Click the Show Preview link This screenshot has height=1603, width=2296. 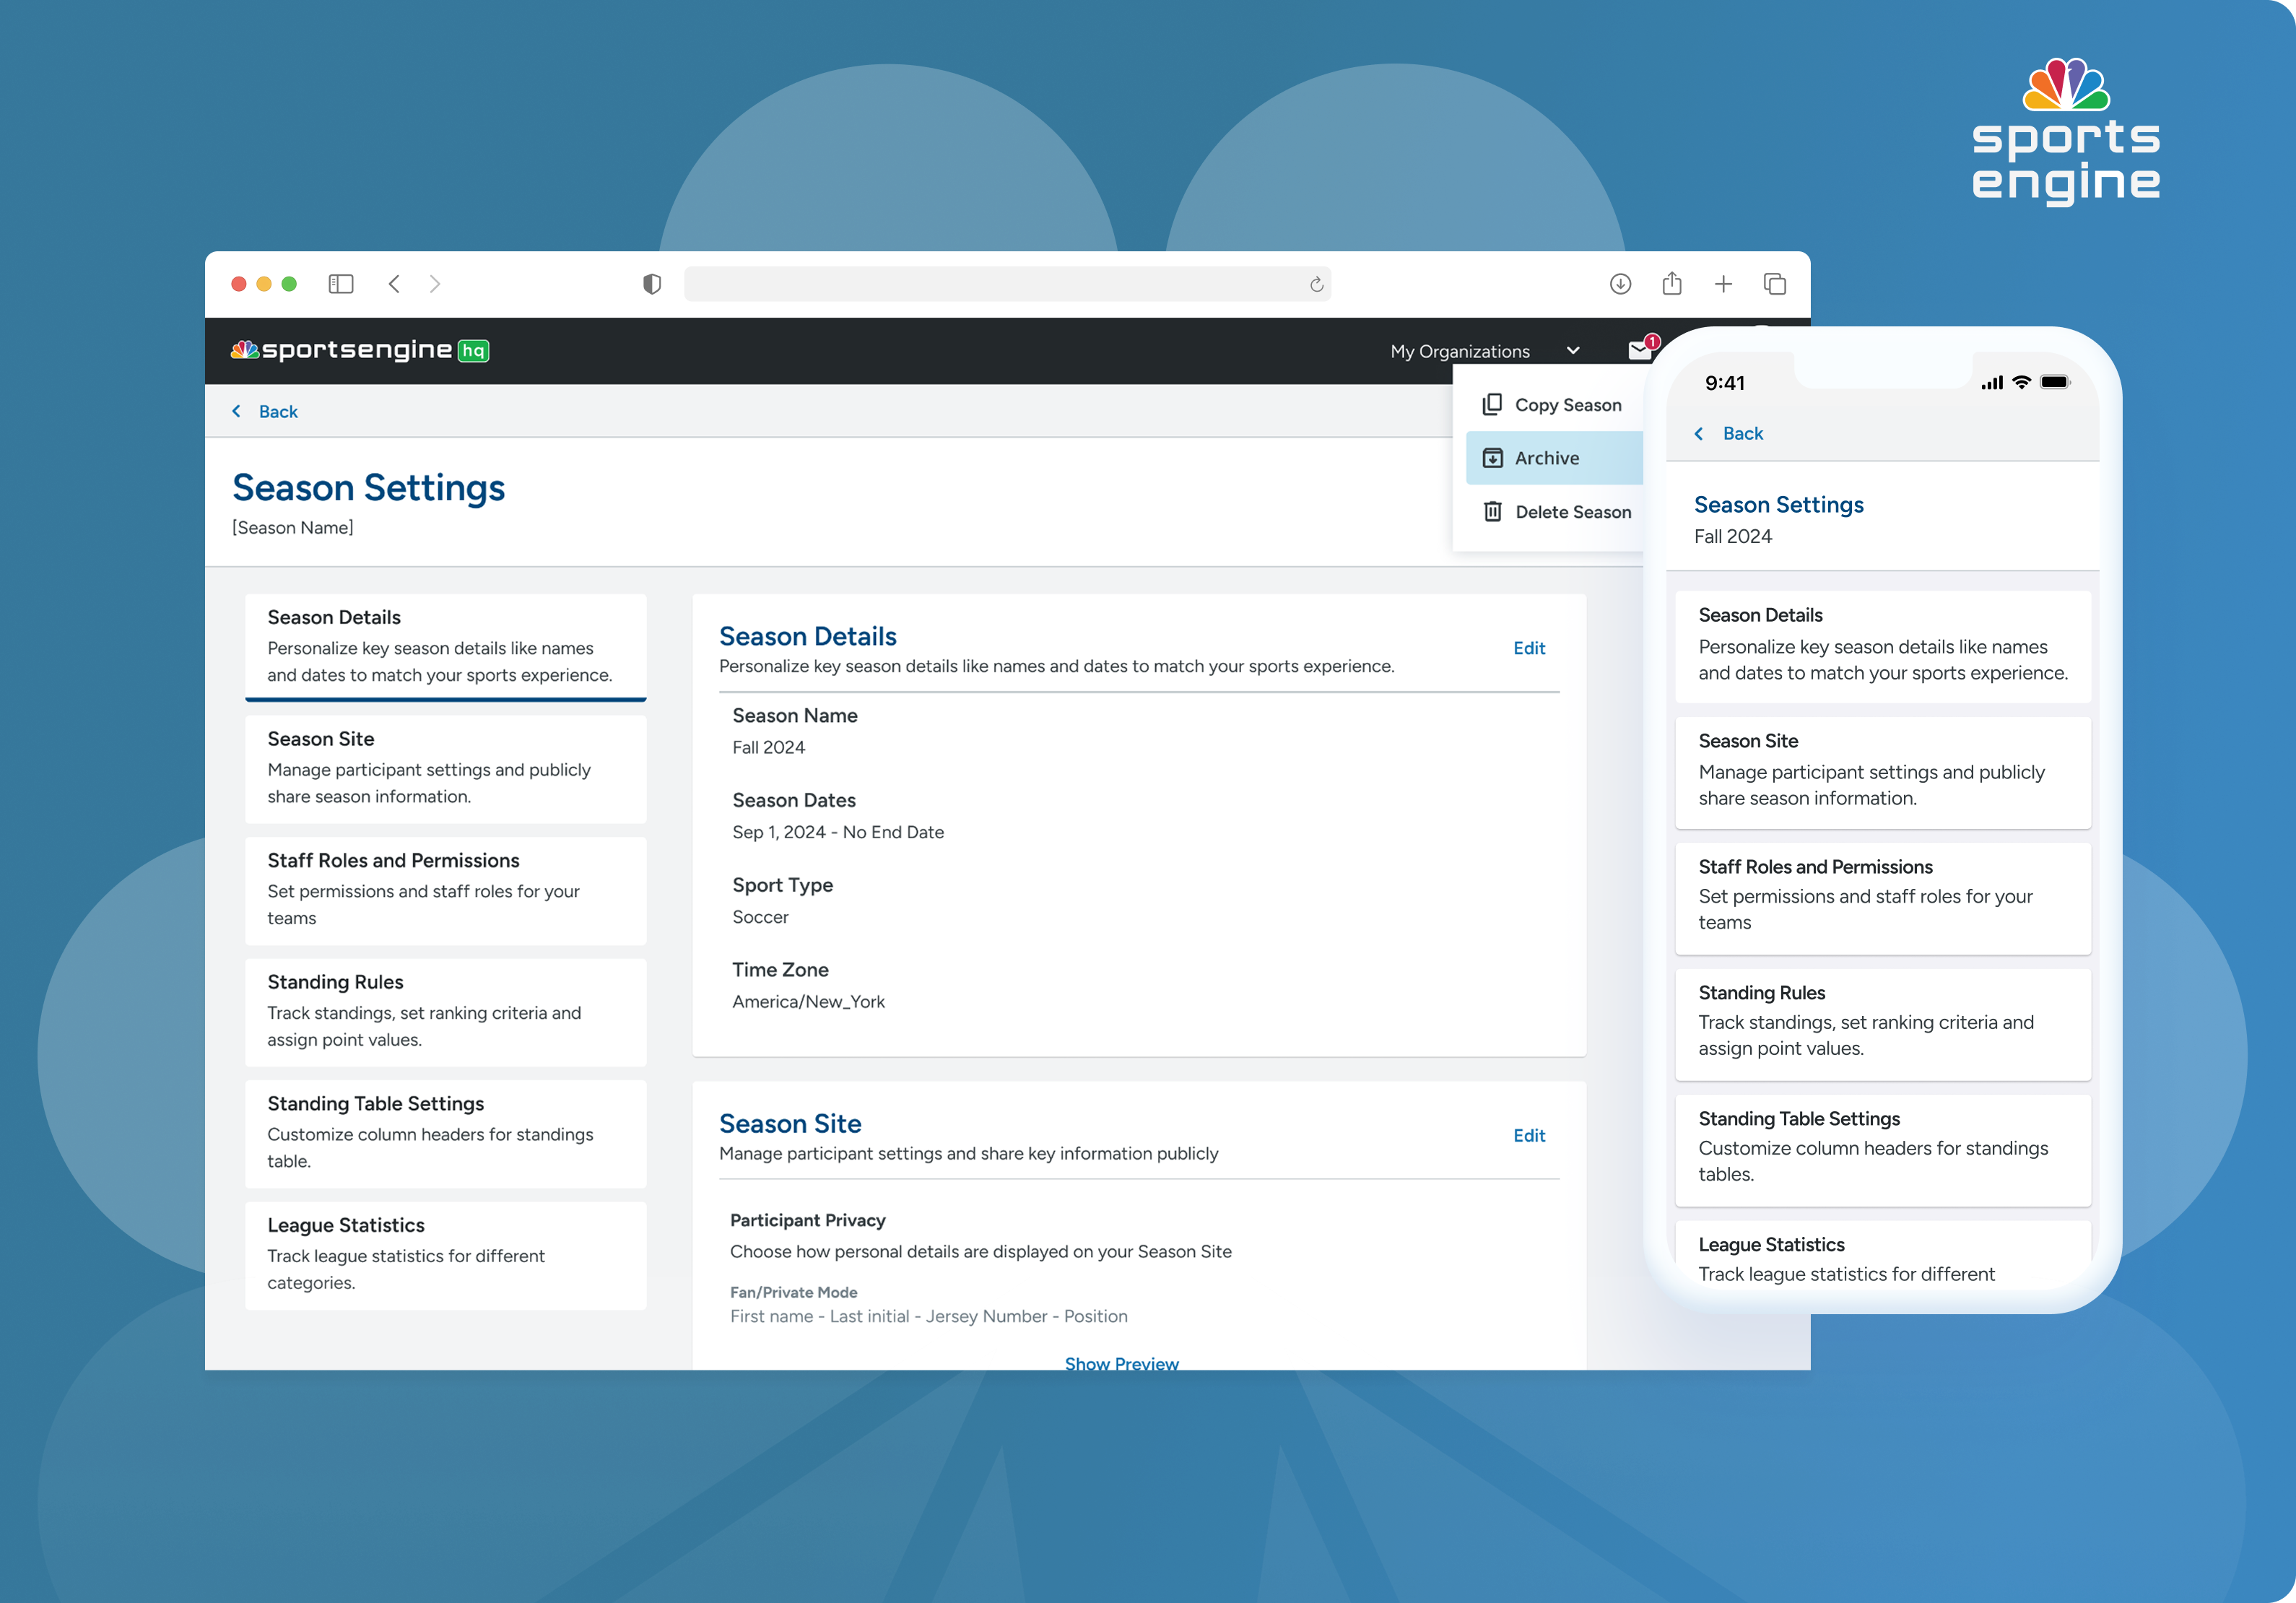point(1121,1362)
